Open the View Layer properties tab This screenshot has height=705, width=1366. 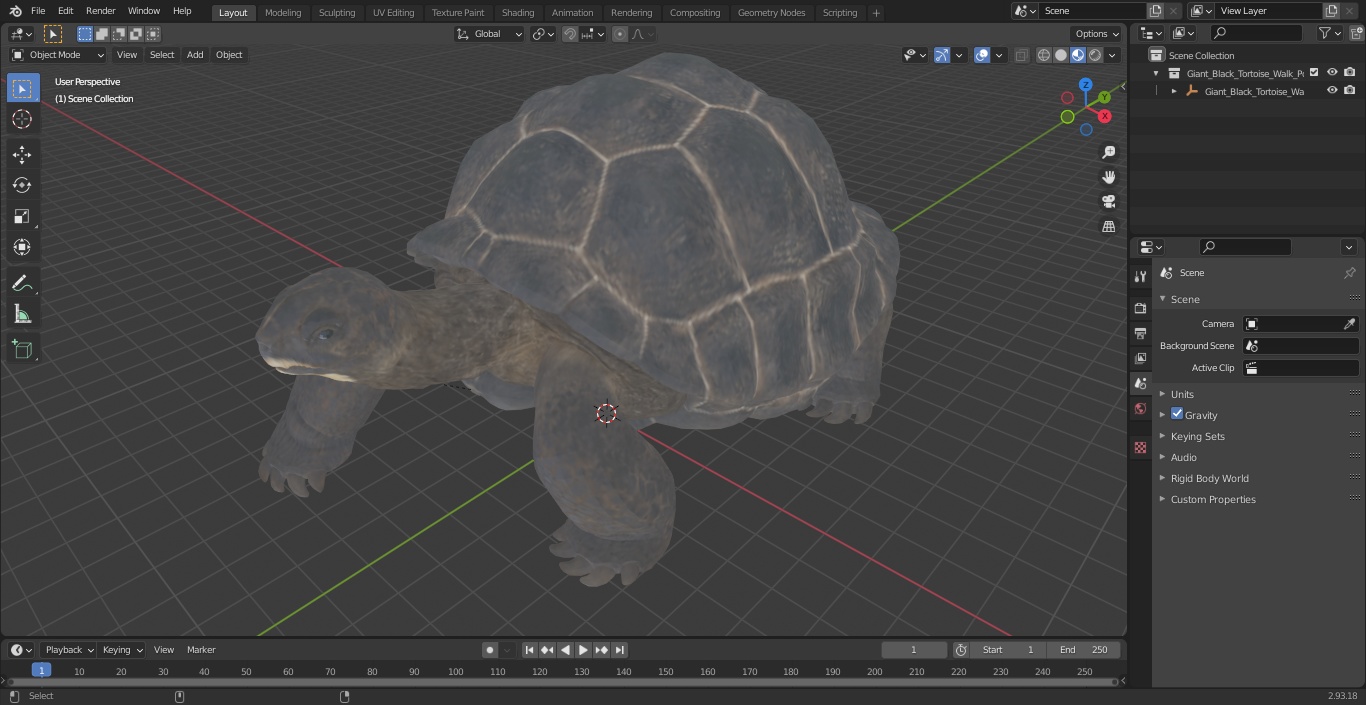[1140, 358]
